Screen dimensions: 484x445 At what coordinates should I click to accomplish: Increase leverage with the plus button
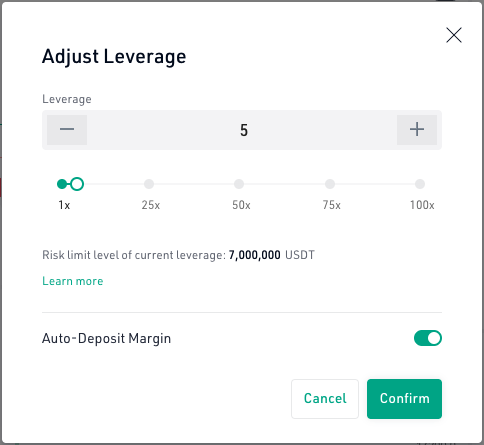[x=417, y=130]
